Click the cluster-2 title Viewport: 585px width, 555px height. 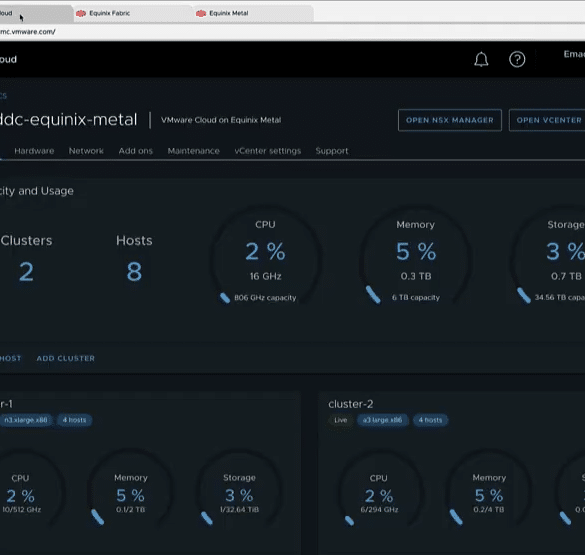pyautogui.click(x=351, y=404)
